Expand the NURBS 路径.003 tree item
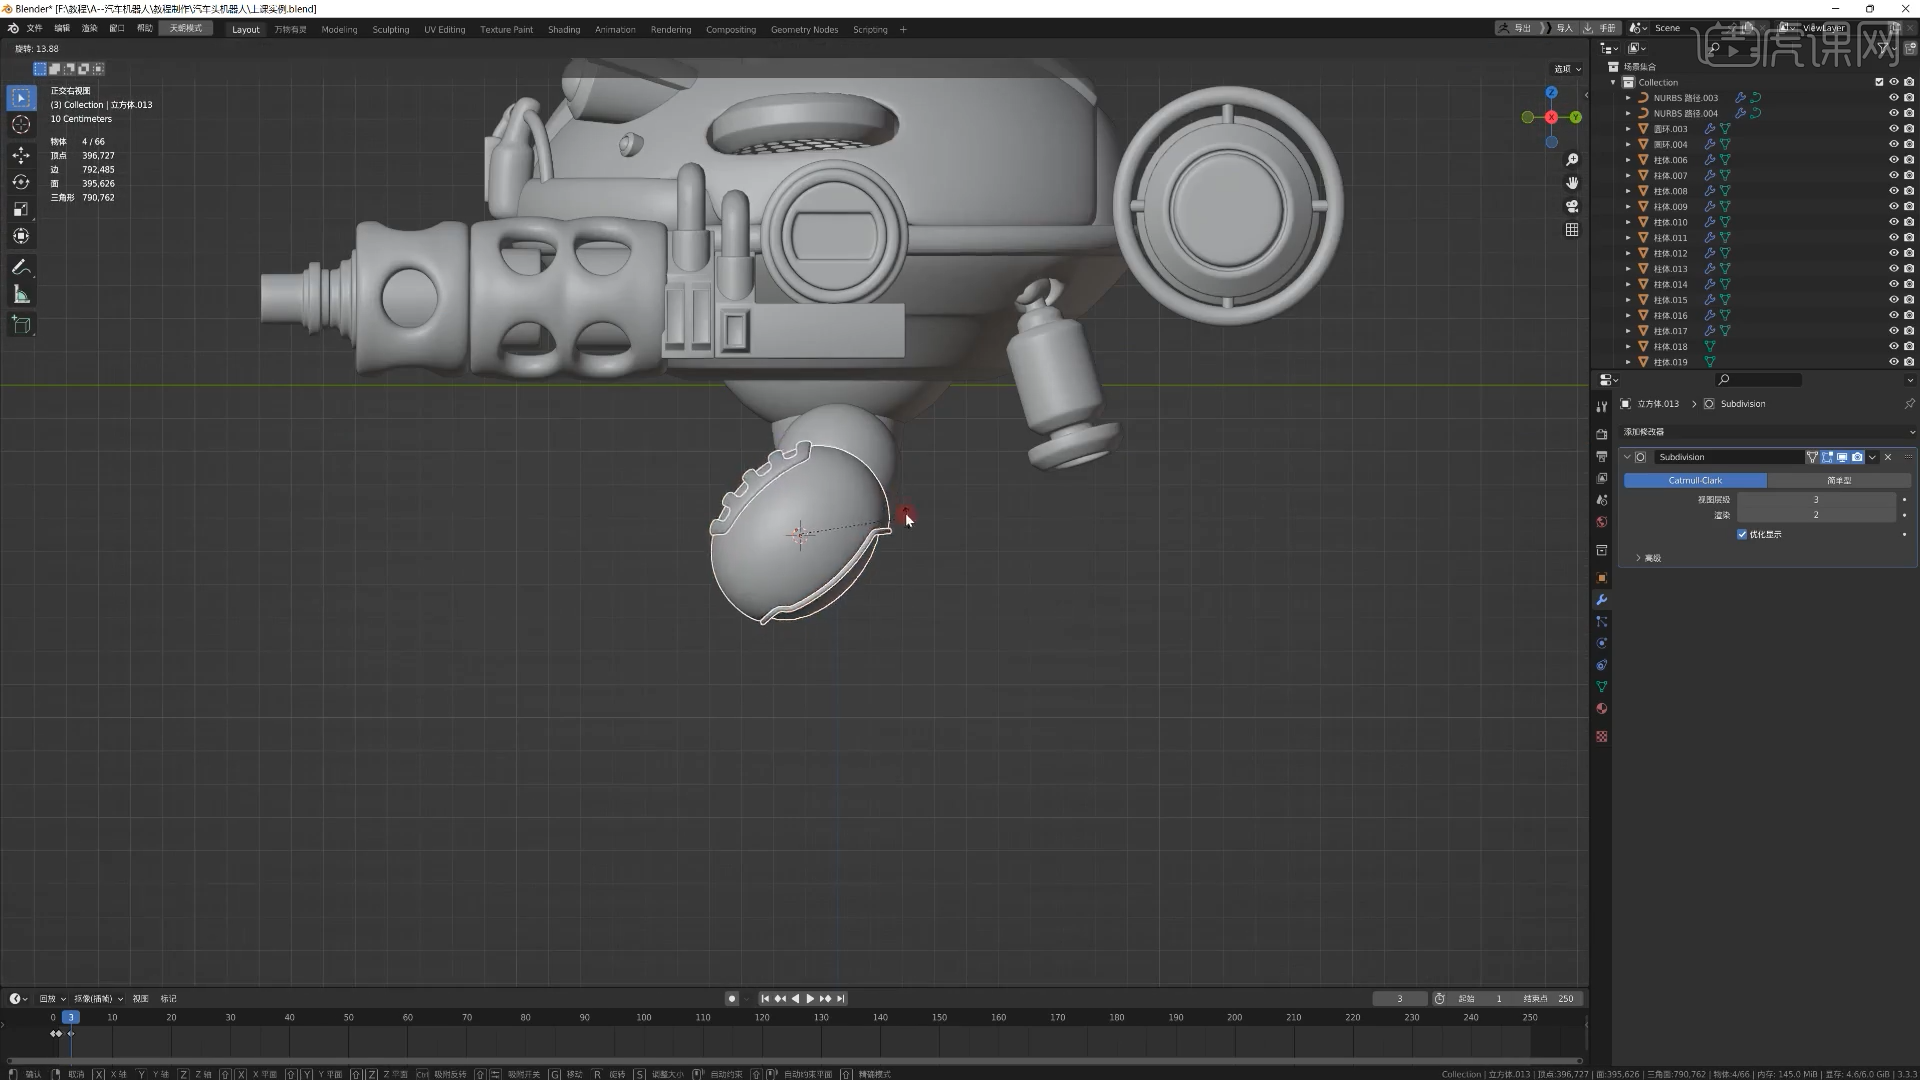1920x1080 pixels. coord(1628,97)
